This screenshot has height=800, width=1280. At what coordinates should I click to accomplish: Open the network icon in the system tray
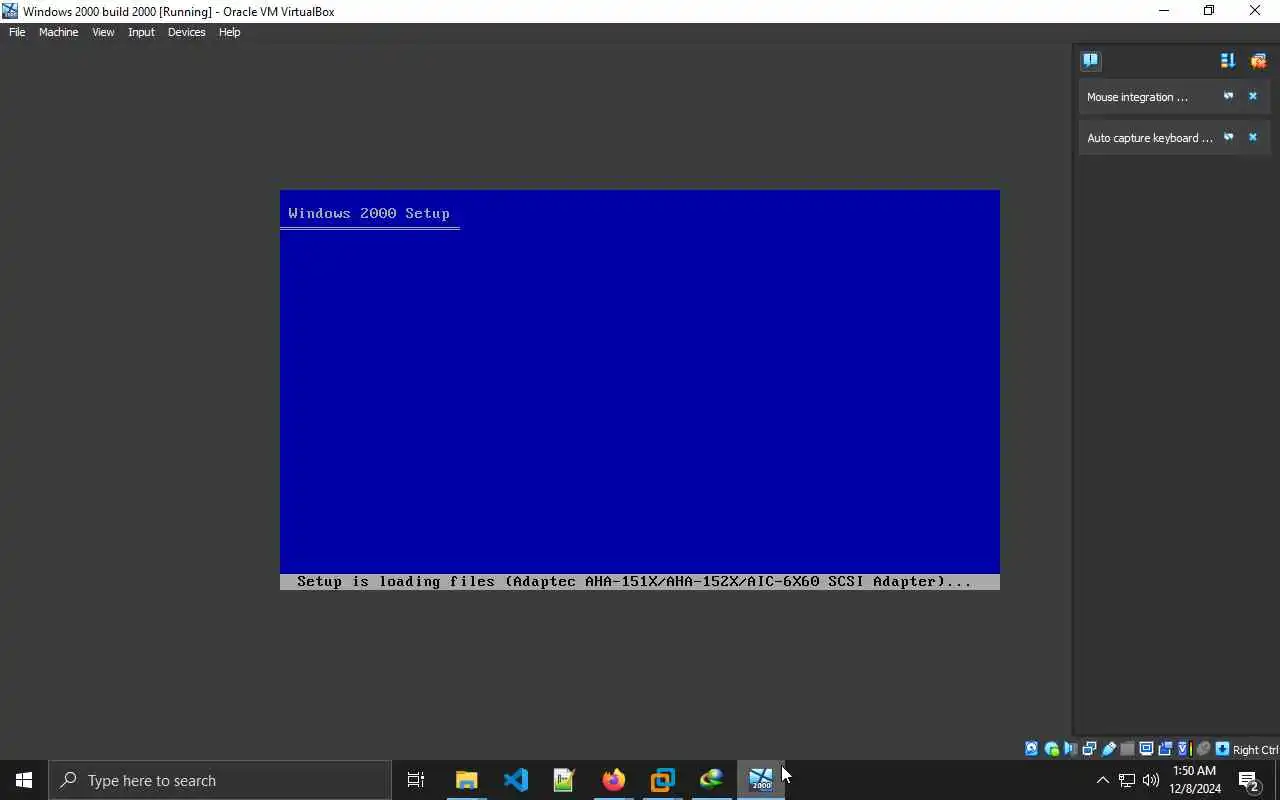pos(1127,780)
